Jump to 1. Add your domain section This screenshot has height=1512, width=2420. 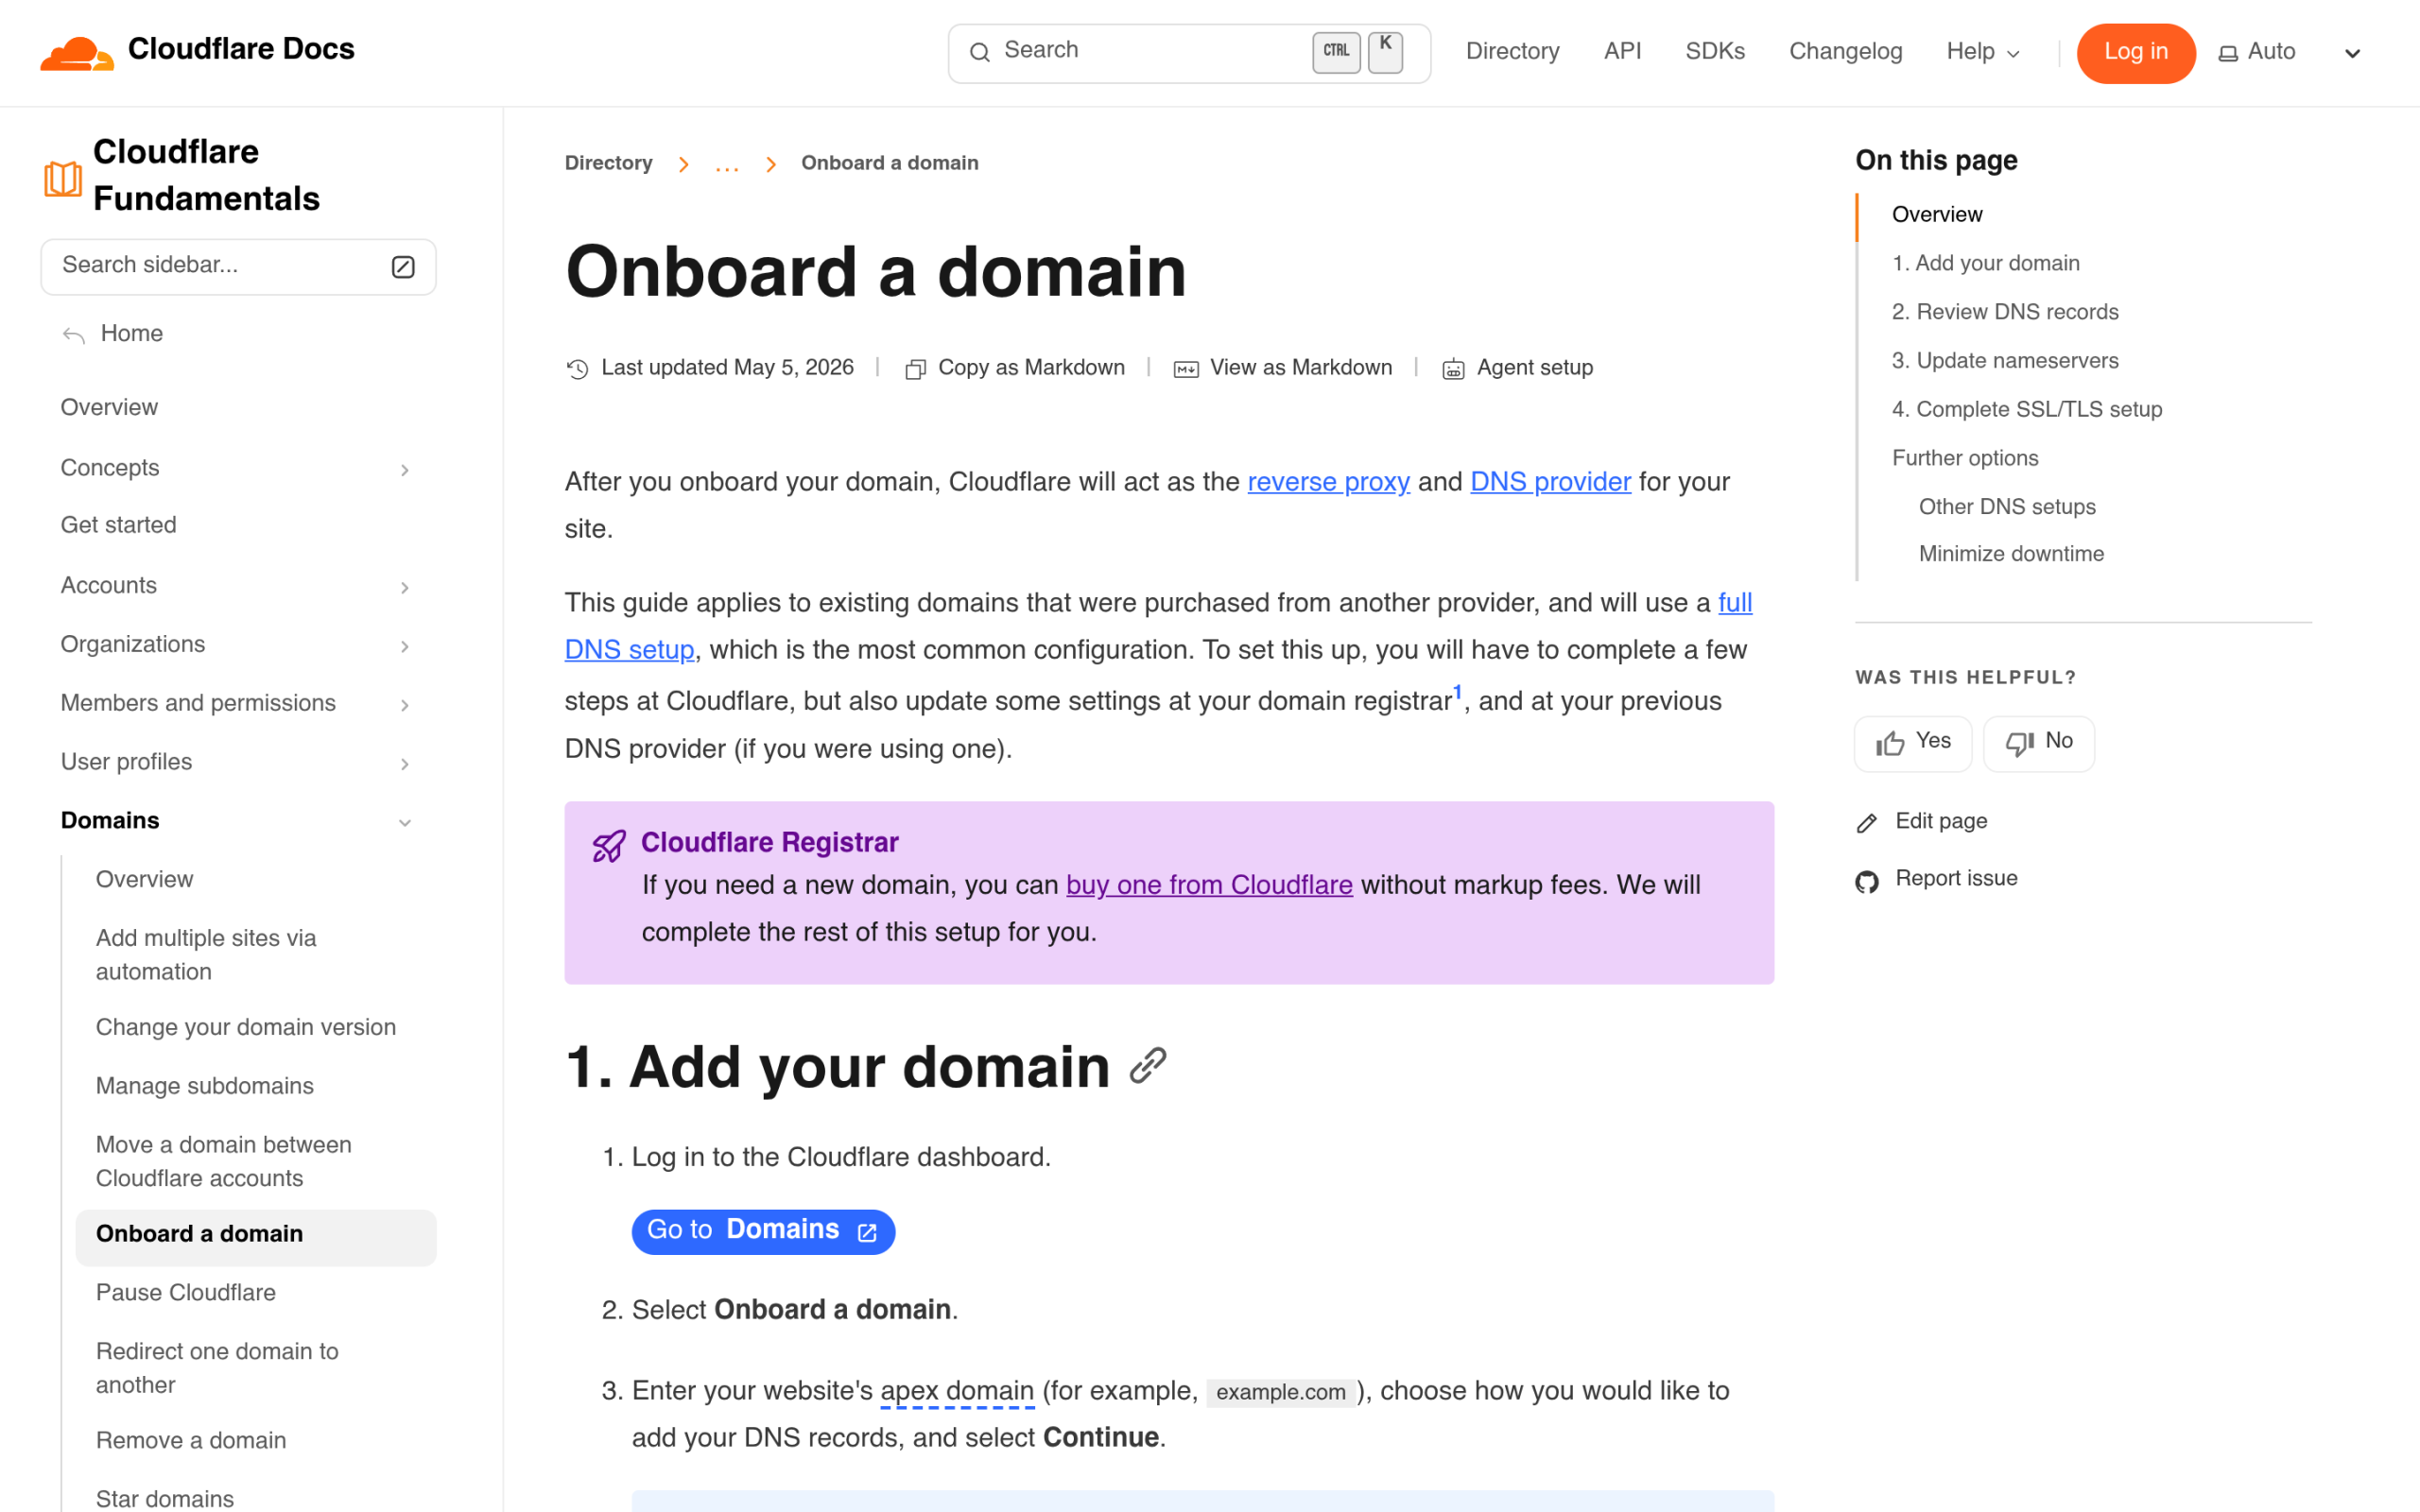tap(1985, 264)
